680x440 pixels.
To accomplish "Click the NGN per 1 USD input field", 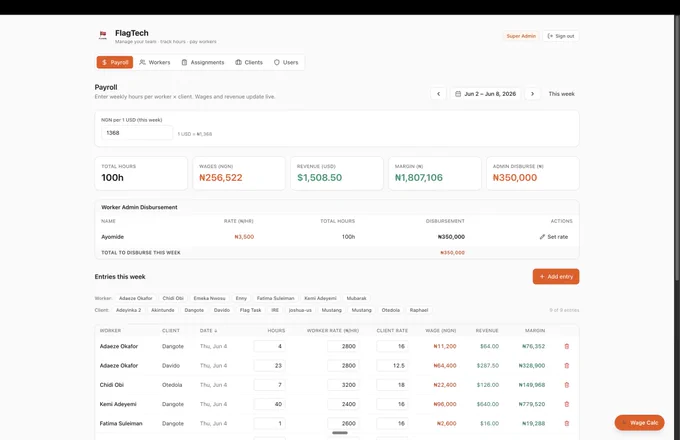I will pos(137,133).
